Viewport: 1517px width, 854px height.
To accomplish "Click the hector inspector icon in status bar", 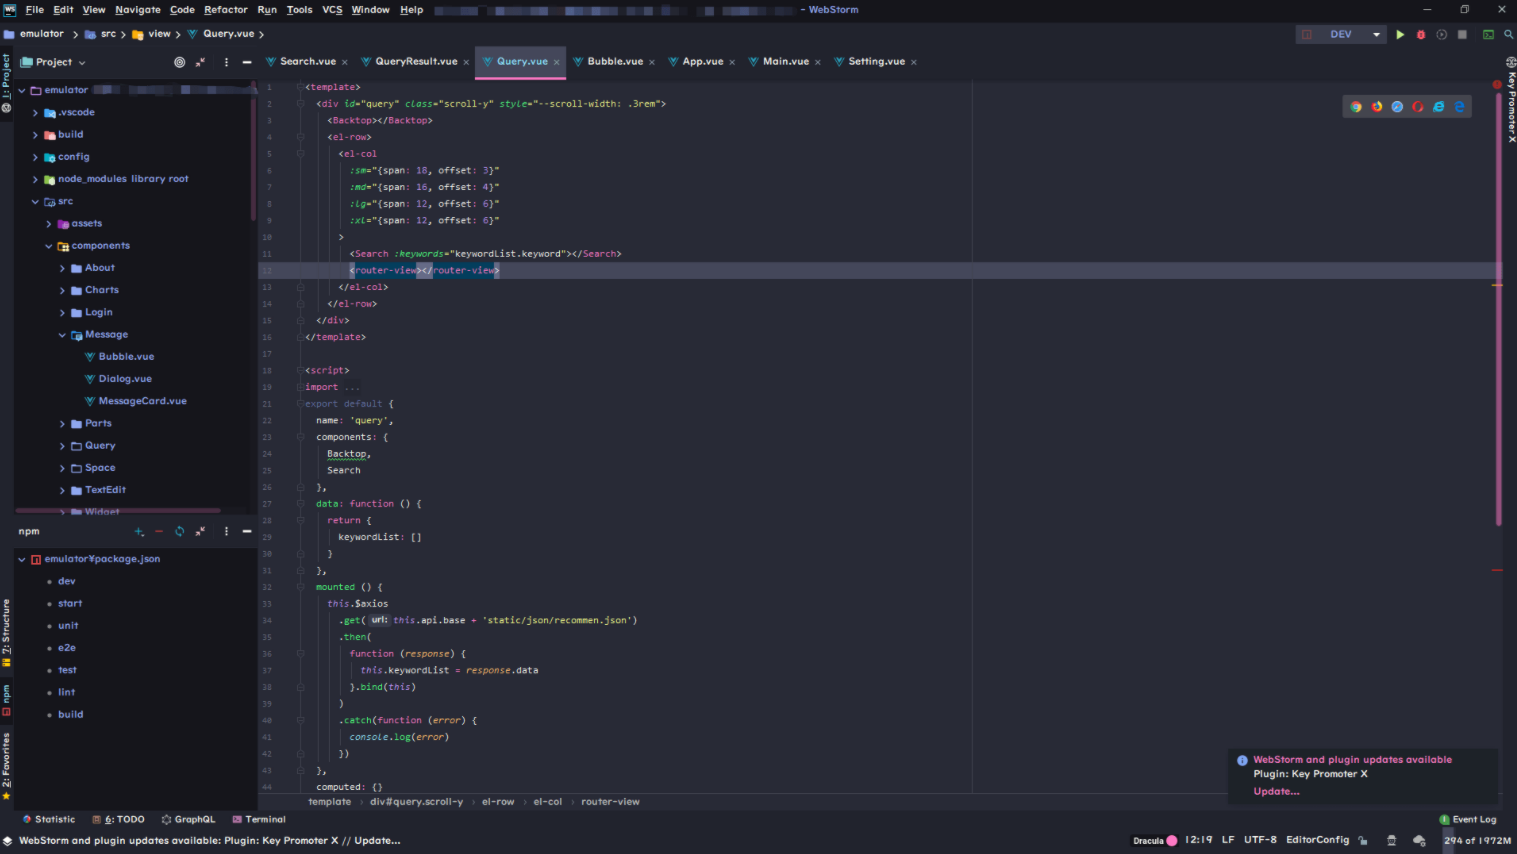I will tap(1391, 841).
